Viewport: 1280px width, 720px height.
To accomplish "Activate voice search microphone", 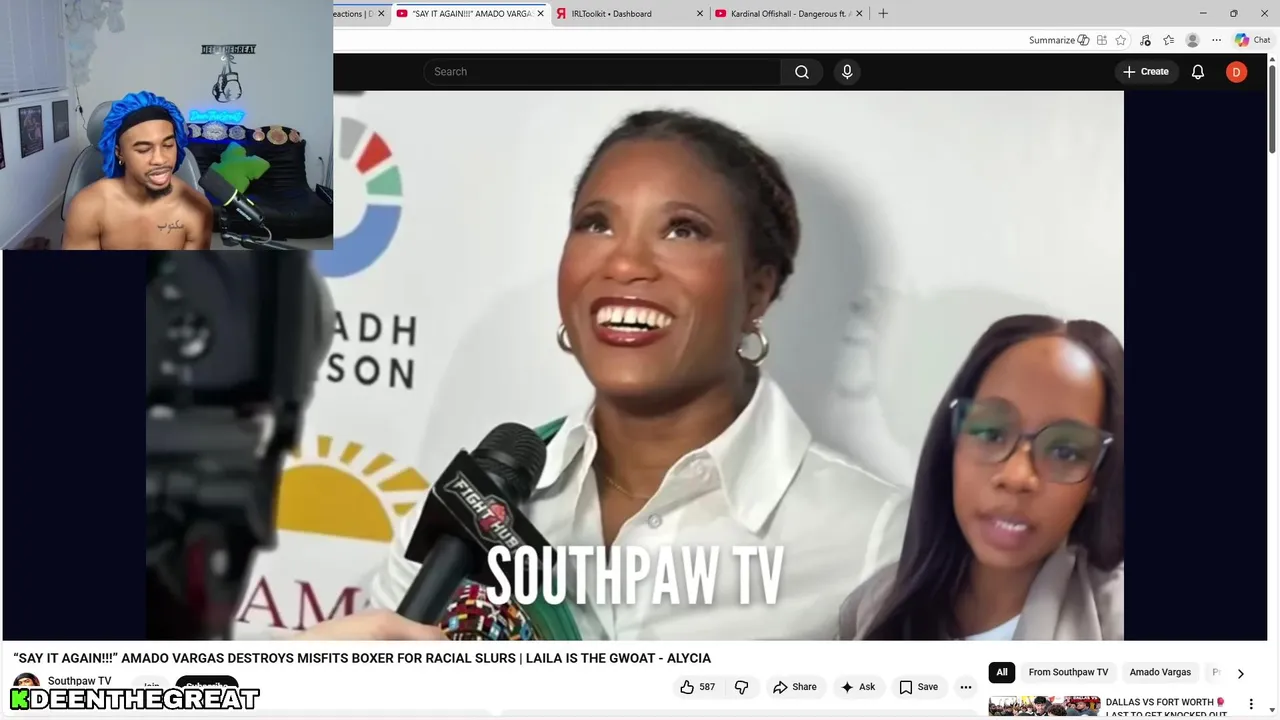I will pos(847,72).
